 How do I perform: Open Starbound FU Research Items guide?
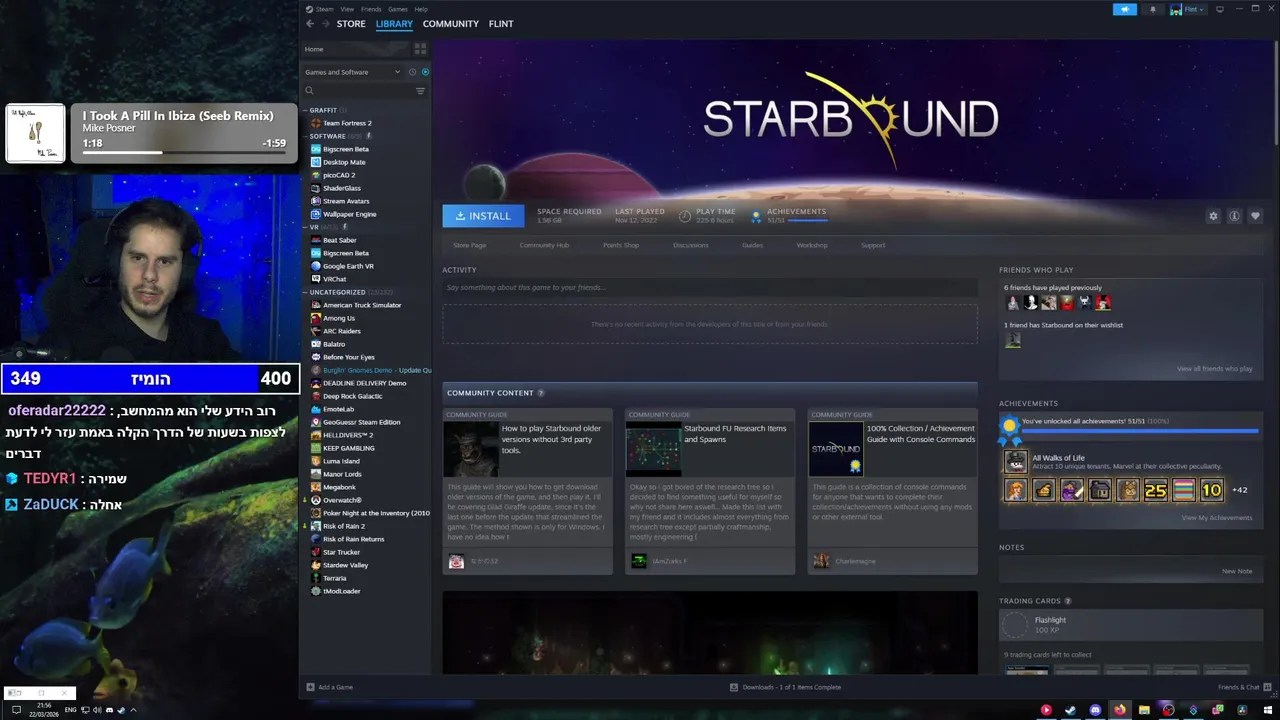[710, 491]
